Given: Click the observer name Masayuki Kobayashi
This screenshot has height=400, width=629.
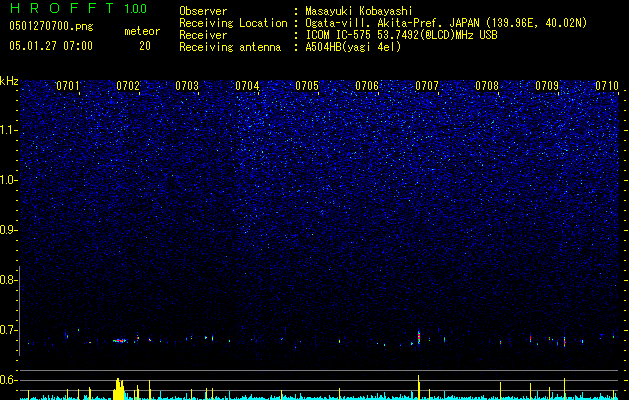Looking at the screenshot, I should click(359, 11).
